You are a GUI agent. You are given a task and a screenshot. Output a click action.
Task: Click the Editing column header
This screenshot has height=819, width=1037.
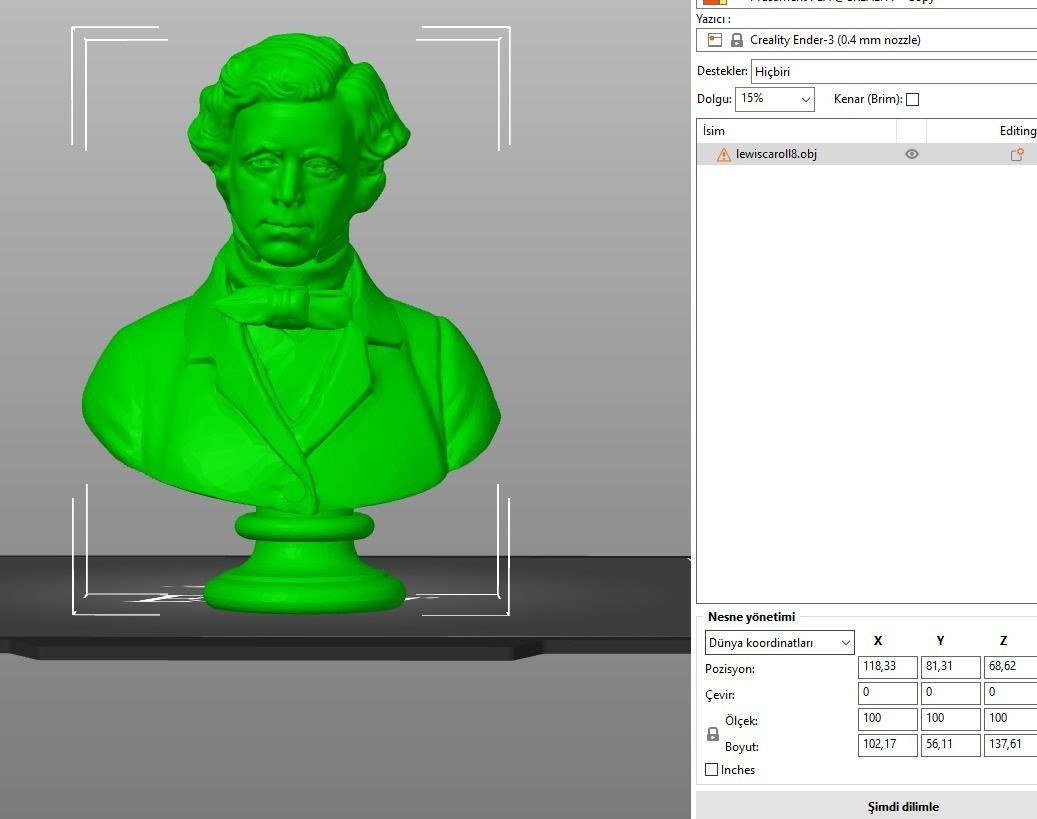[x=981, y=131]
